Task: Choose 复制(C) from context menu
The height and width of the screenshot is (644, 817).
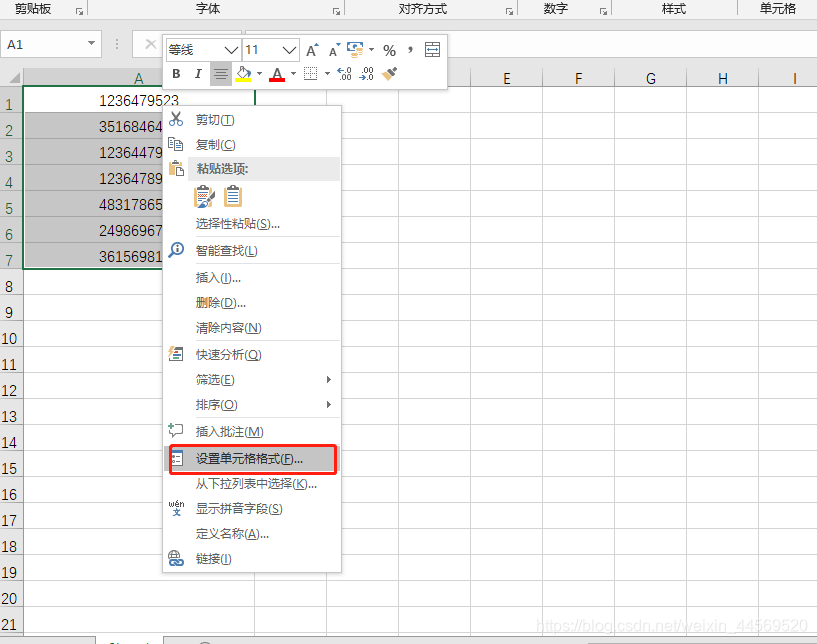Action: pyautogui.click(x=252, y=145)
